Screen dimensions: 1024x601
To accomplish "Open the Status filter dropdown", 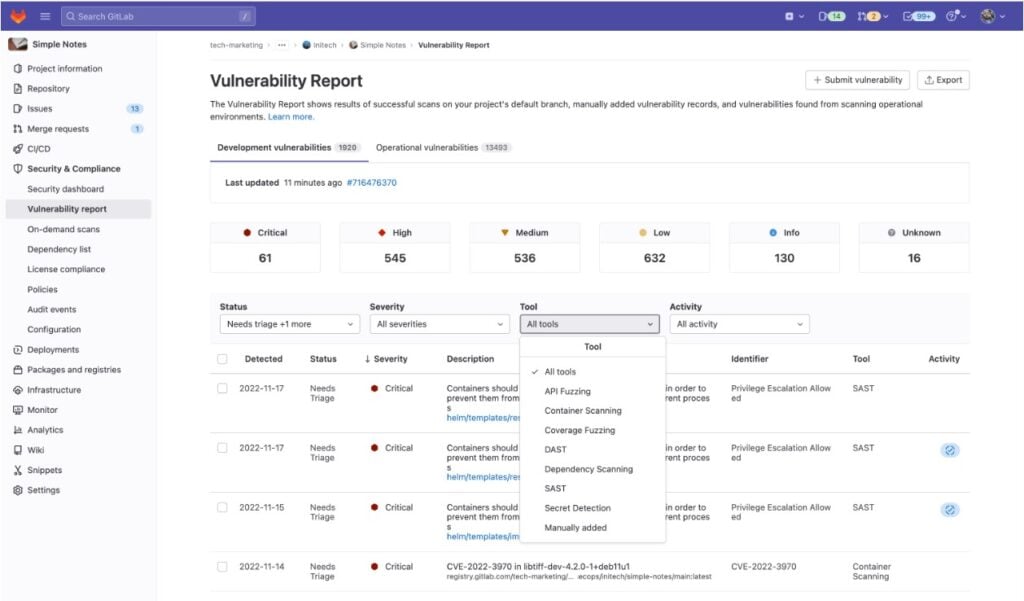I will (289, 324).
